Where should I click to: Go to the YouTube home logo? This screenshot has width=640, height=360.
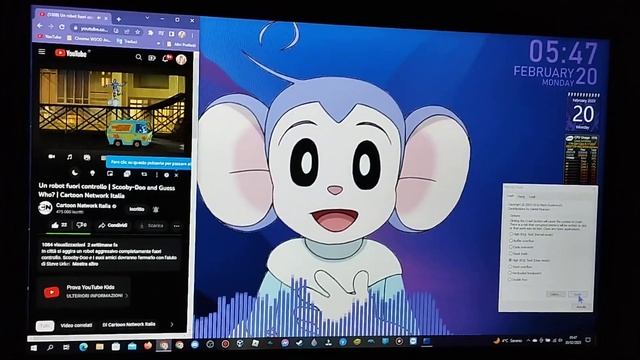pos(71,53)
